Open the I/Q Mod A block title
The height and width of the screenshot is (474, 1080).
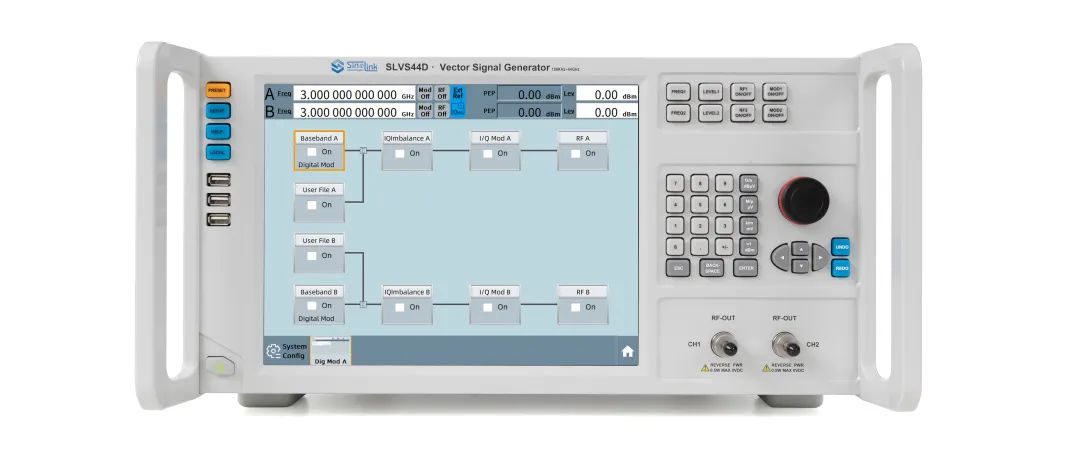coord(495,138)
